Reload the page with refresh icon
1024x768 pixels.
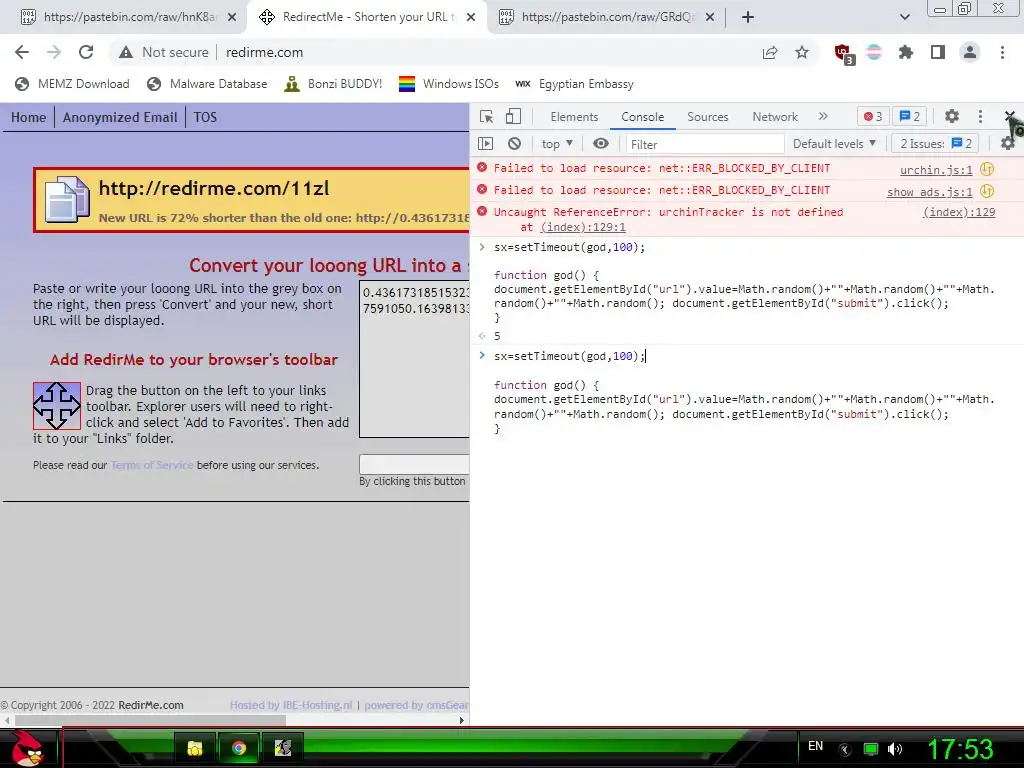click(86, 52)
